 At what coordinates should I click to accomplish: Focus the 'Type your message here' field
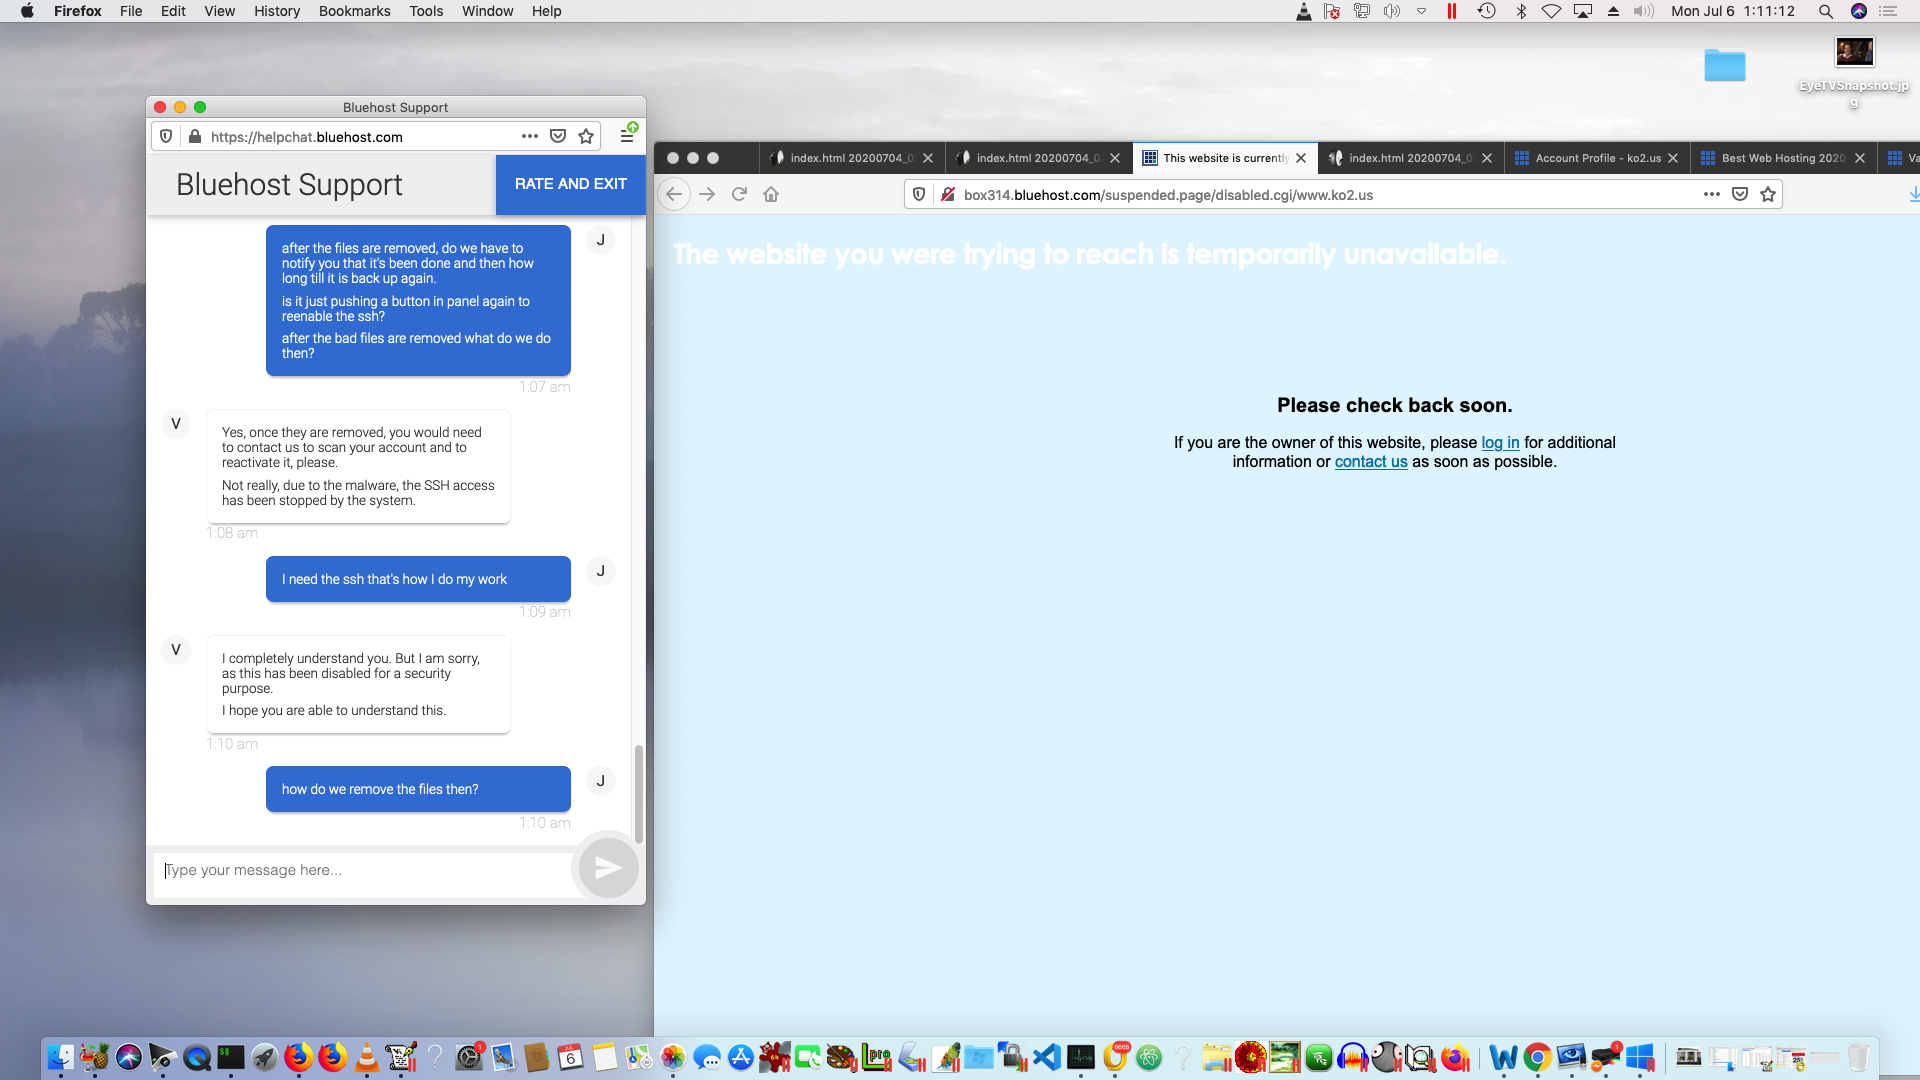tap(365, 870)
